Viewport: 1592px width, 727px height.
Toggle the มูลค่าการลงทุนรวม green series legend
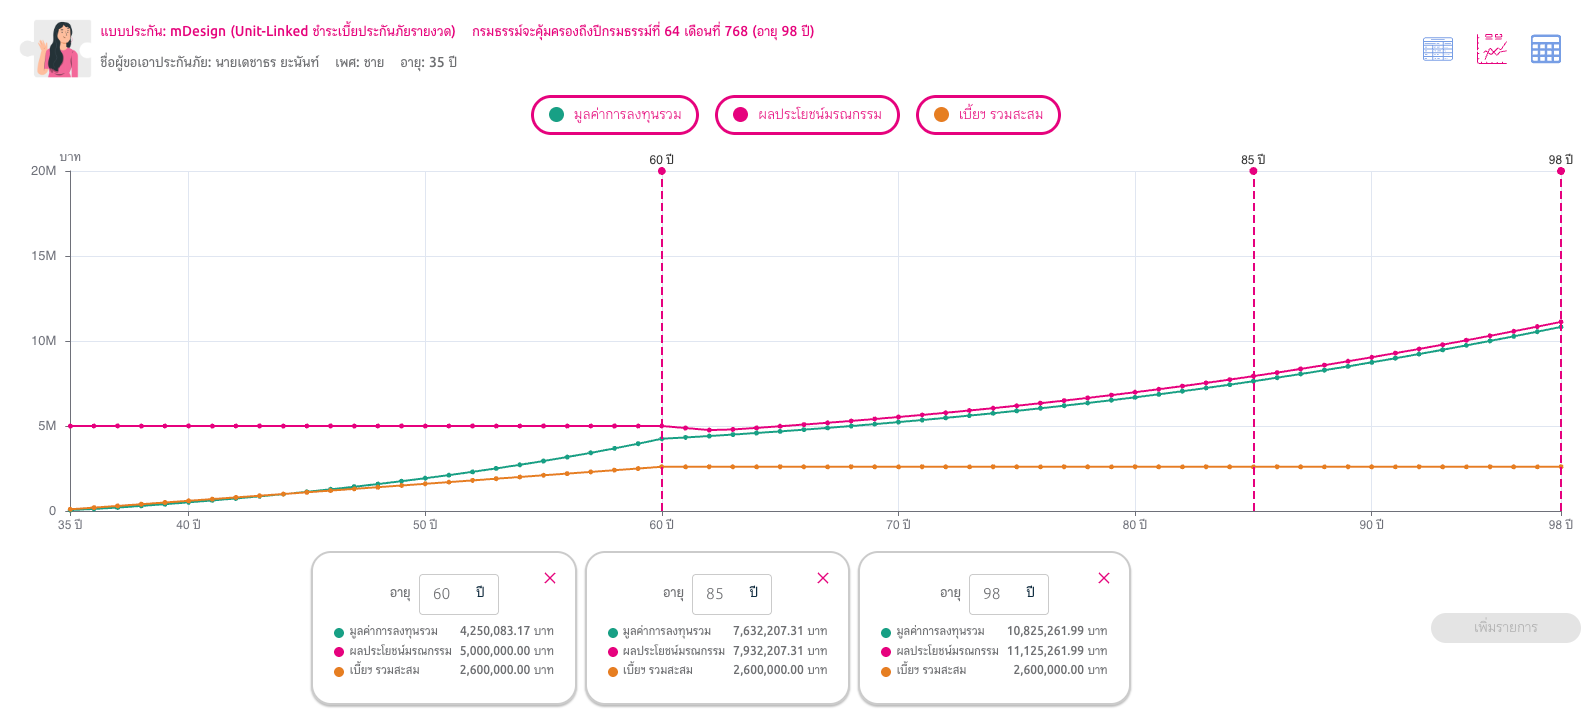pyautogui.click(x=615, y=114)
